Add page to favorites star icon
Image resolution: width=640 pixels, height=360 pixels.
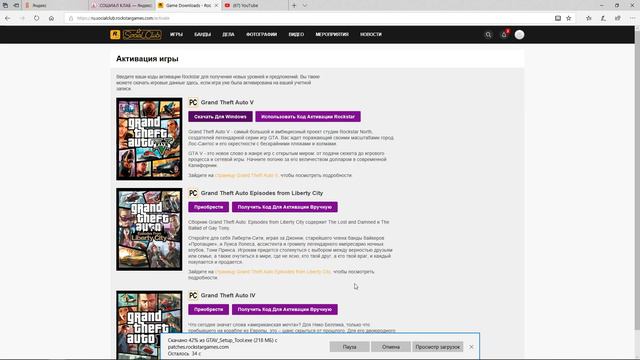tap(569, 18)
